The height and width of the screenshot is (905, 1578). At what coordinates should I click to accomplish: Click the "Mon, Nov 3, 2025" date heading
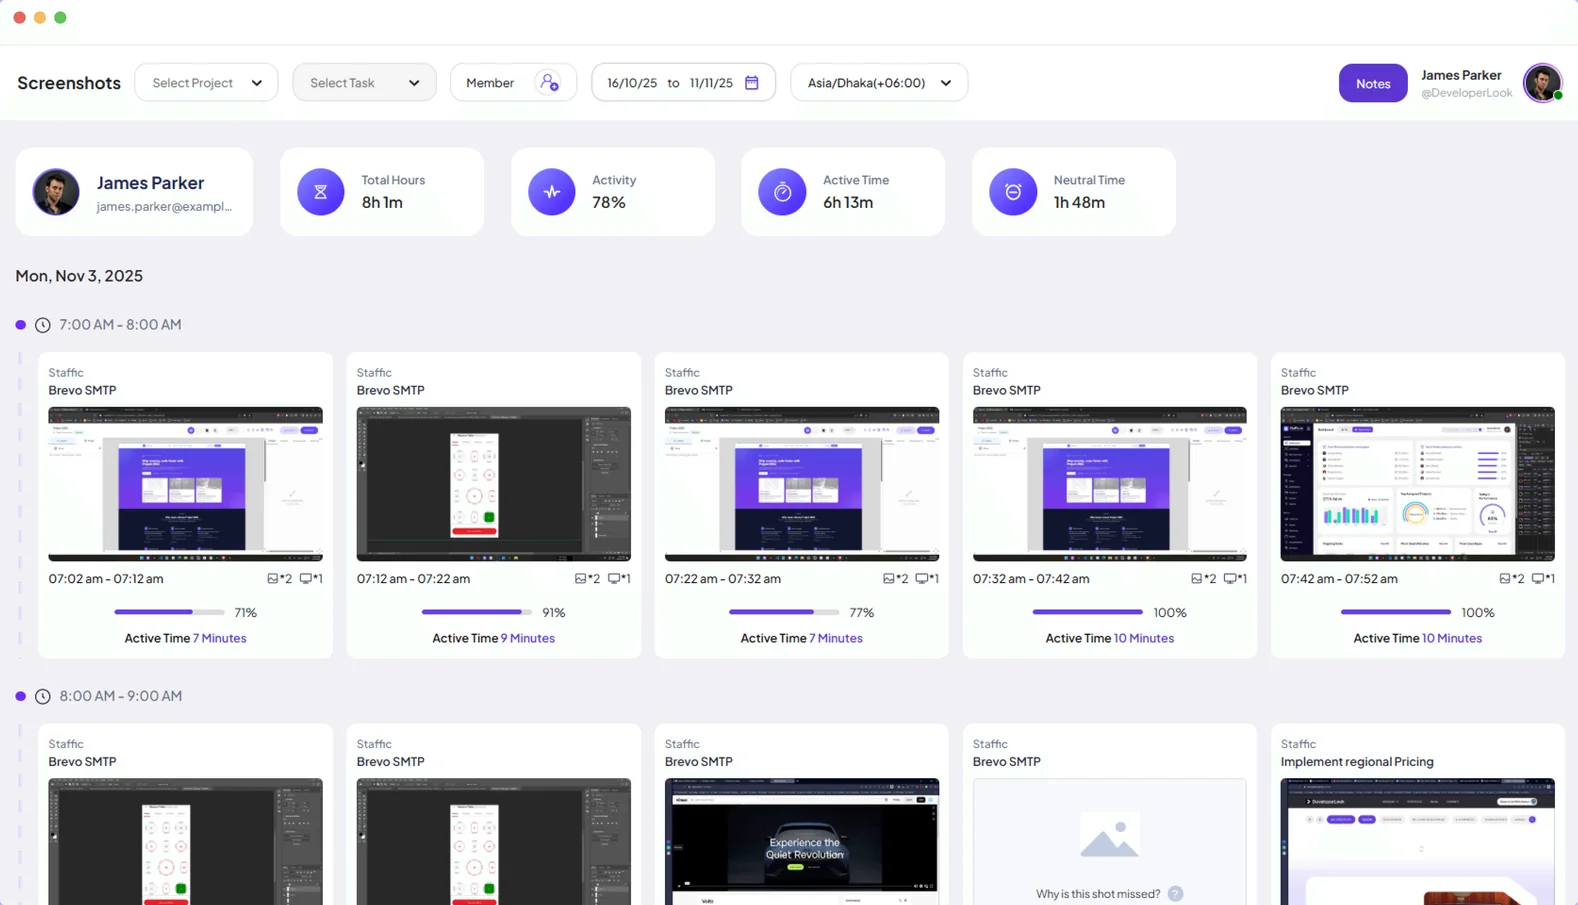79,276
